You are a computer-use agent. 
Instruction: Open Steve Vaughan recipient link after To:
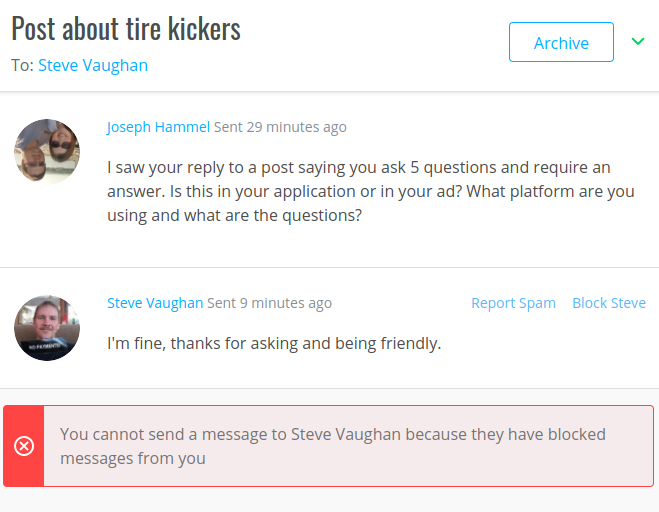[x=93, y=66]
